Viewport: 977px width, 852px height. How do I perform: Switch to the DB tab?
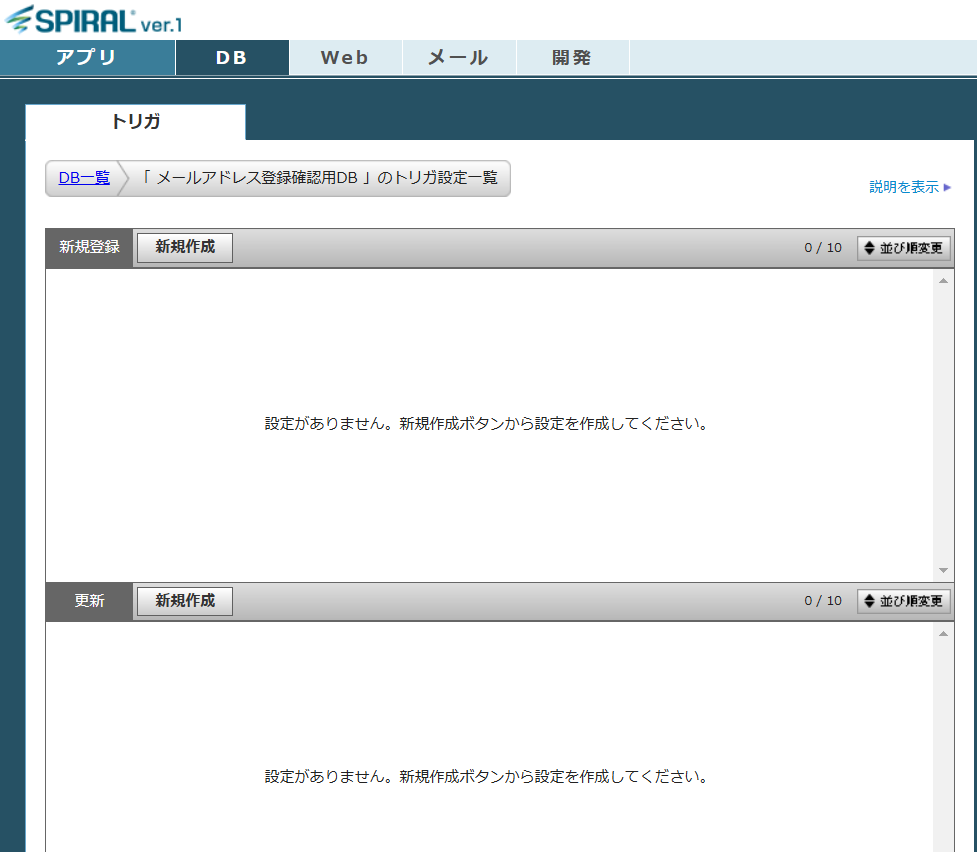pos(232,58)
